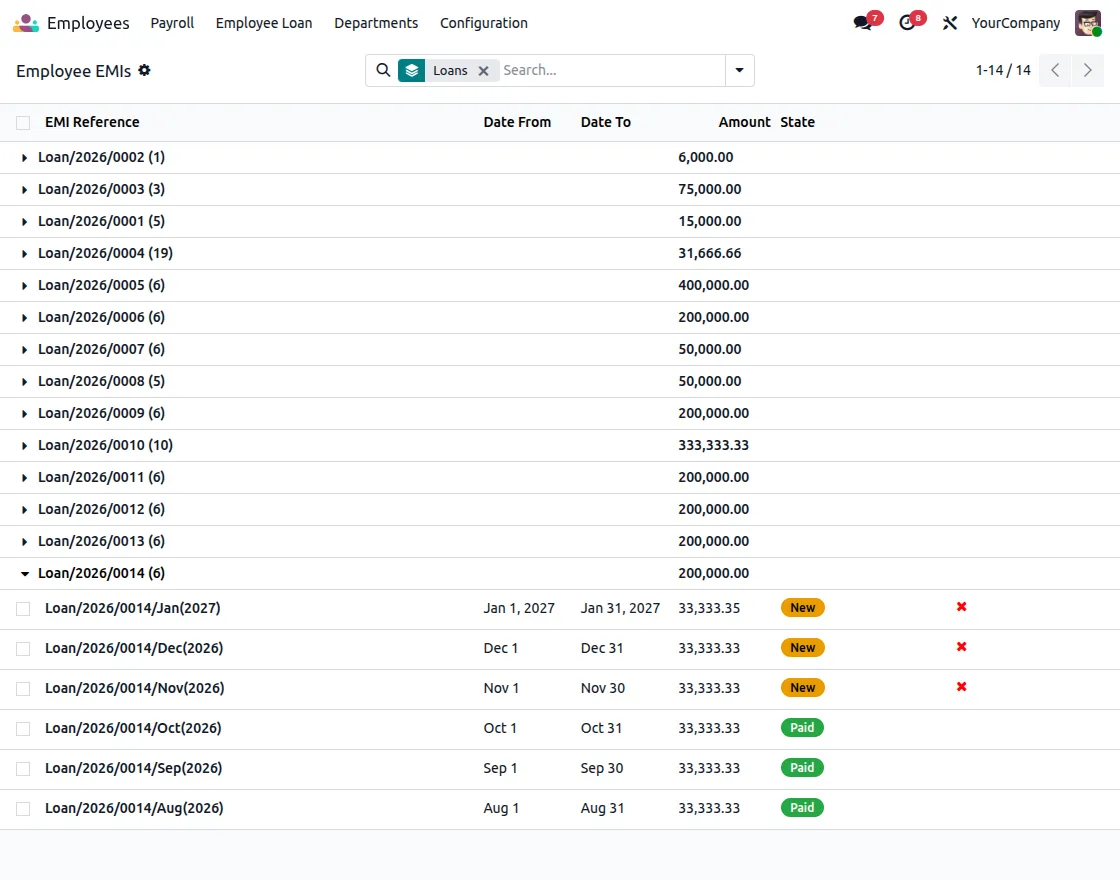The height and width of the screenshot is (880, 1120).
Task: Sort by the Amount column header
Action: [x=744, y=122]
